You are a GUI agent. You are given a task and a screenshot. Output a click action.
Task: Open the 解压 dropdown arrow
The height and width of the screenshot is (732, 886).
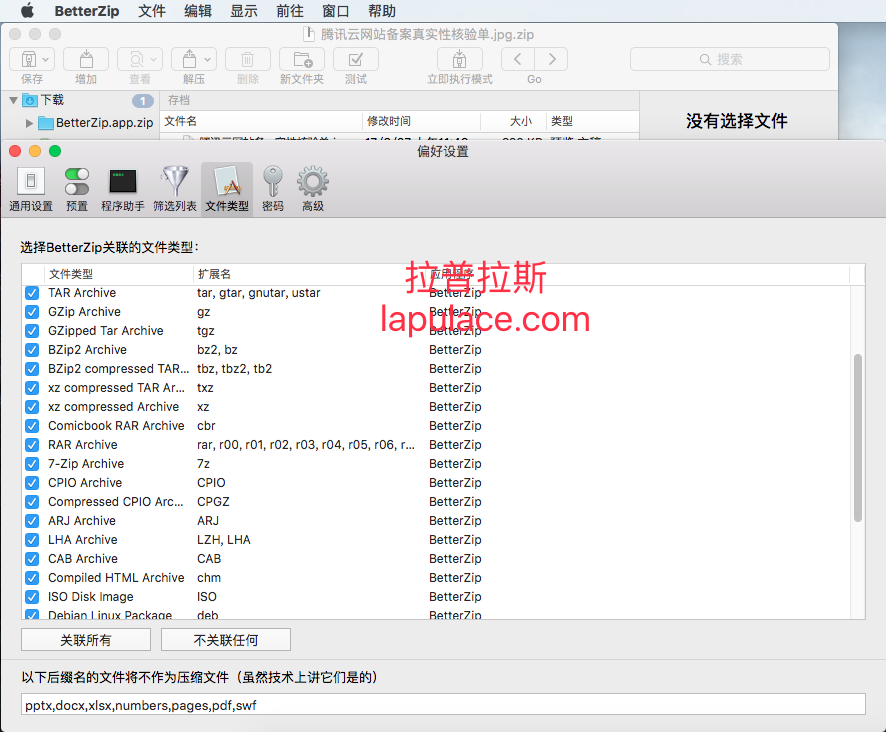click(x=207, y=59)
